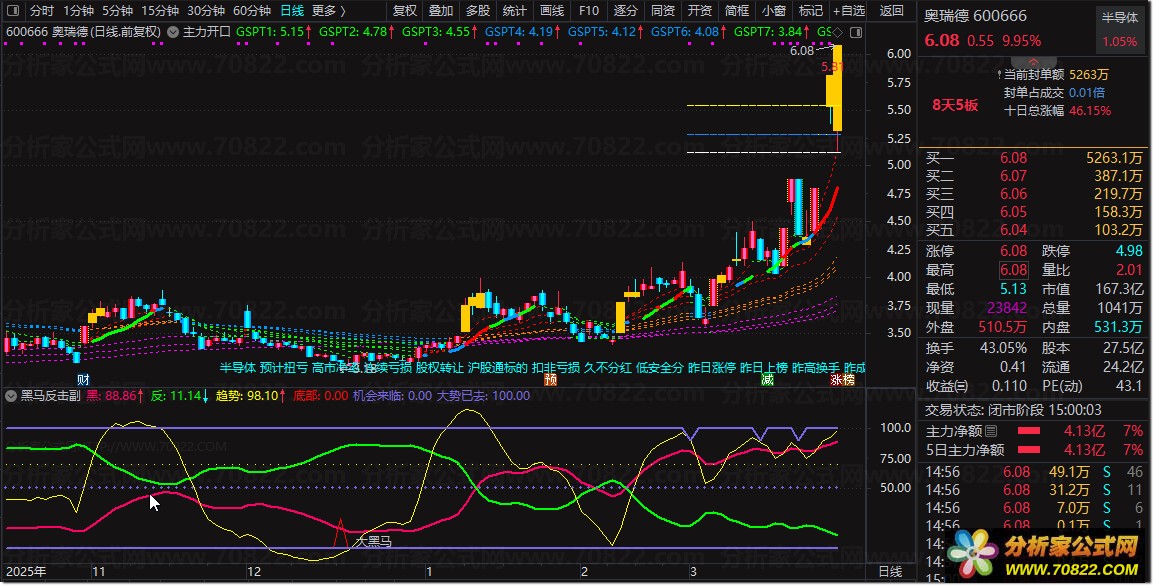Switch to 分时 chart period
1155x586 pixels.
pos(41,11)
